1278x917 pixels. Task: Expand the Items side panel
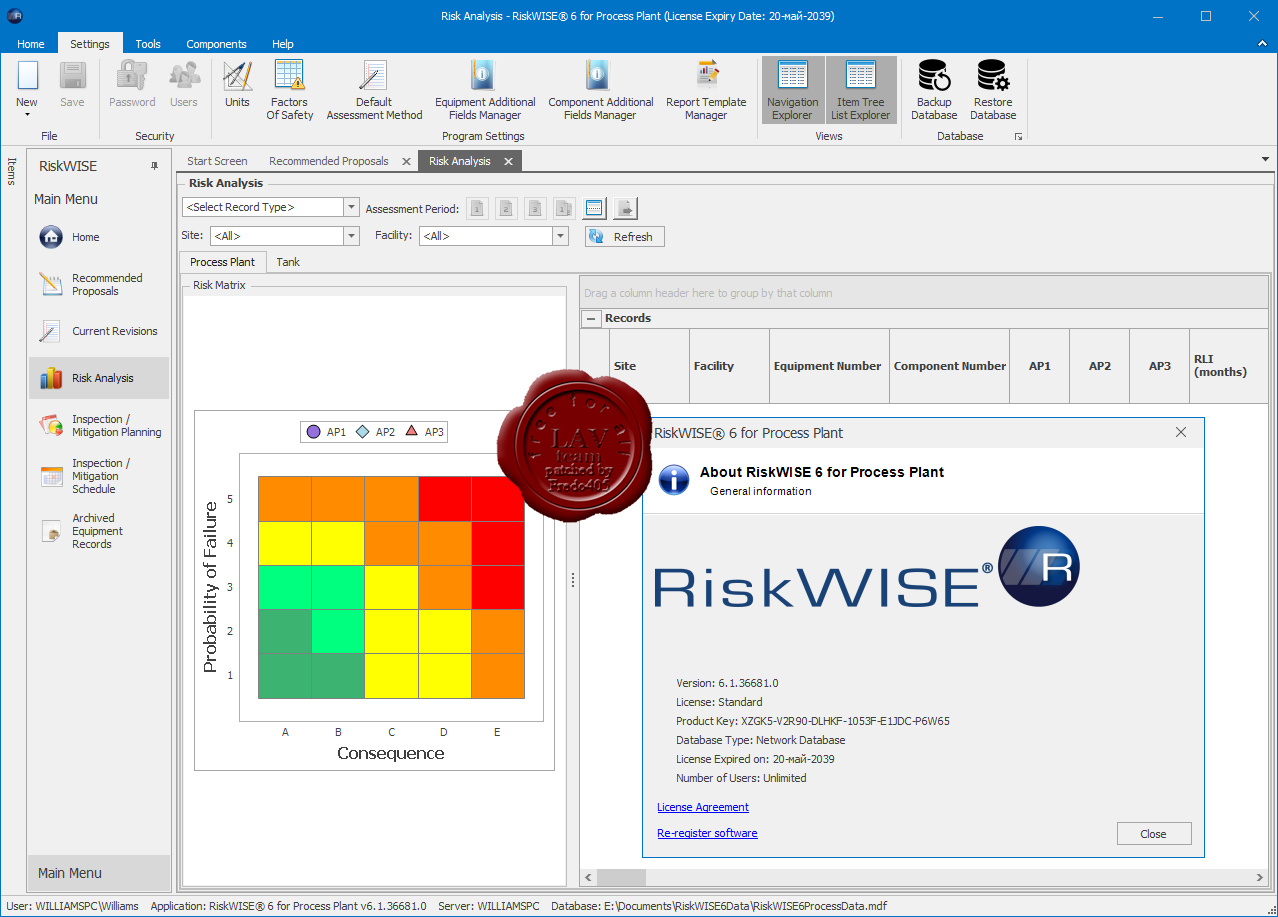coord(12,171)
